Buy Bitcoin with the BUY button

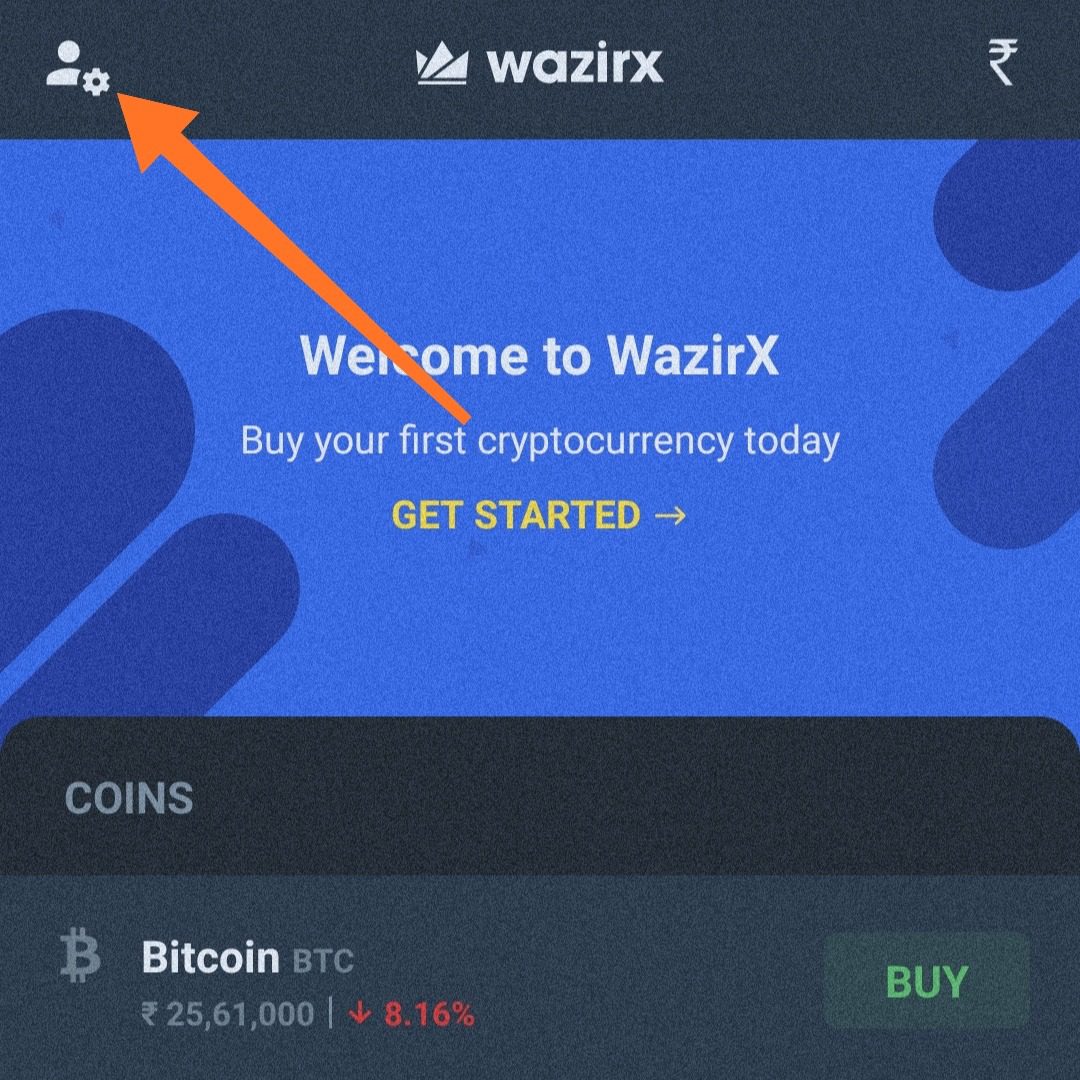tap(927, 982)
